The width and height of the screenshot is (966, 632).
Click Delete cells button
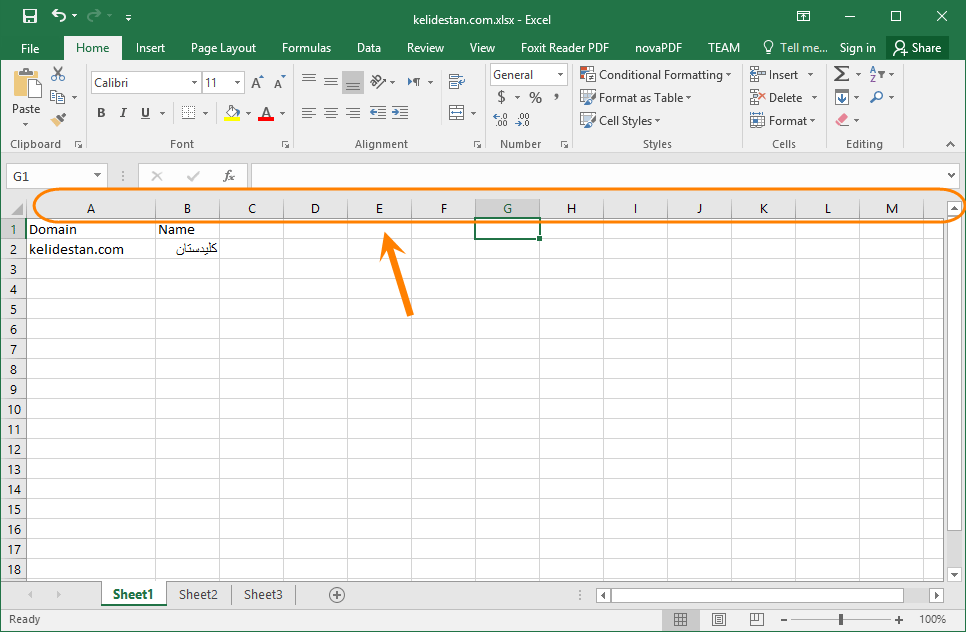click(x=776, y=97)
